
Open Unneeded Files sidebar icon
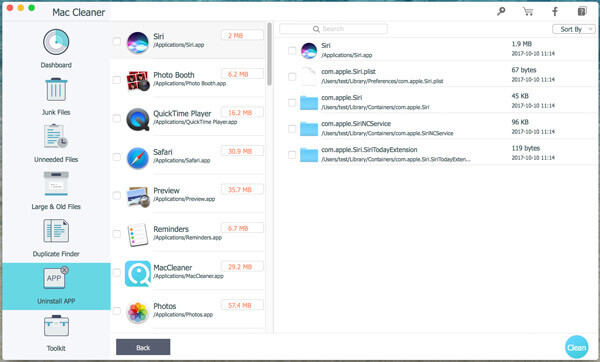point(56,136)
